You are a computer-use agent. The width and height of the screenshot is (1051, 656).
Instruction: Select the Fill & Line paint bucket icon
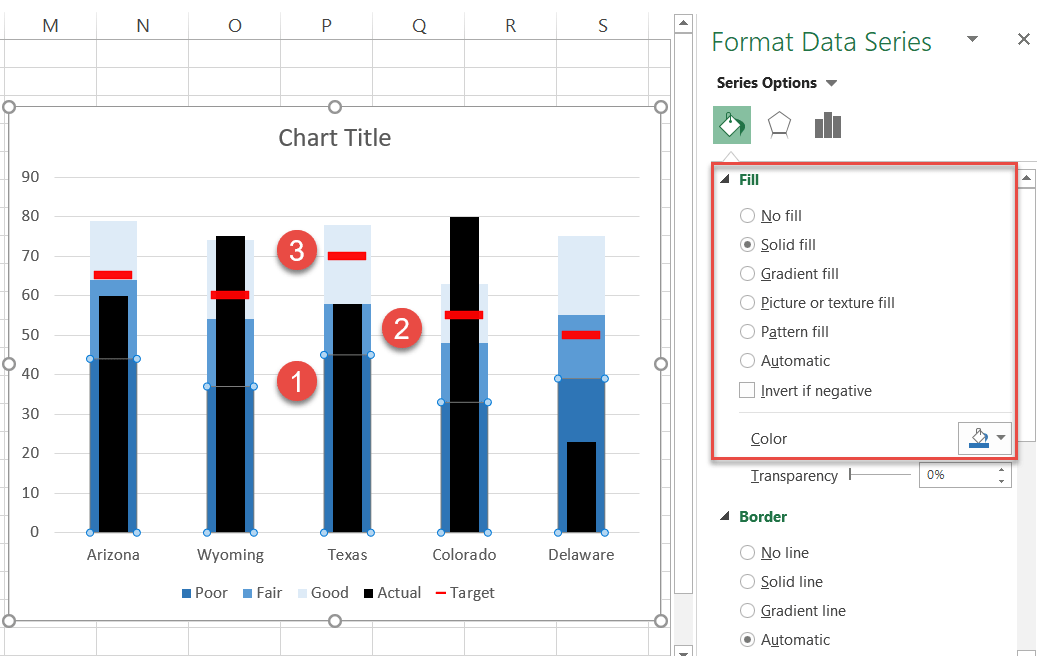[731, 124]
